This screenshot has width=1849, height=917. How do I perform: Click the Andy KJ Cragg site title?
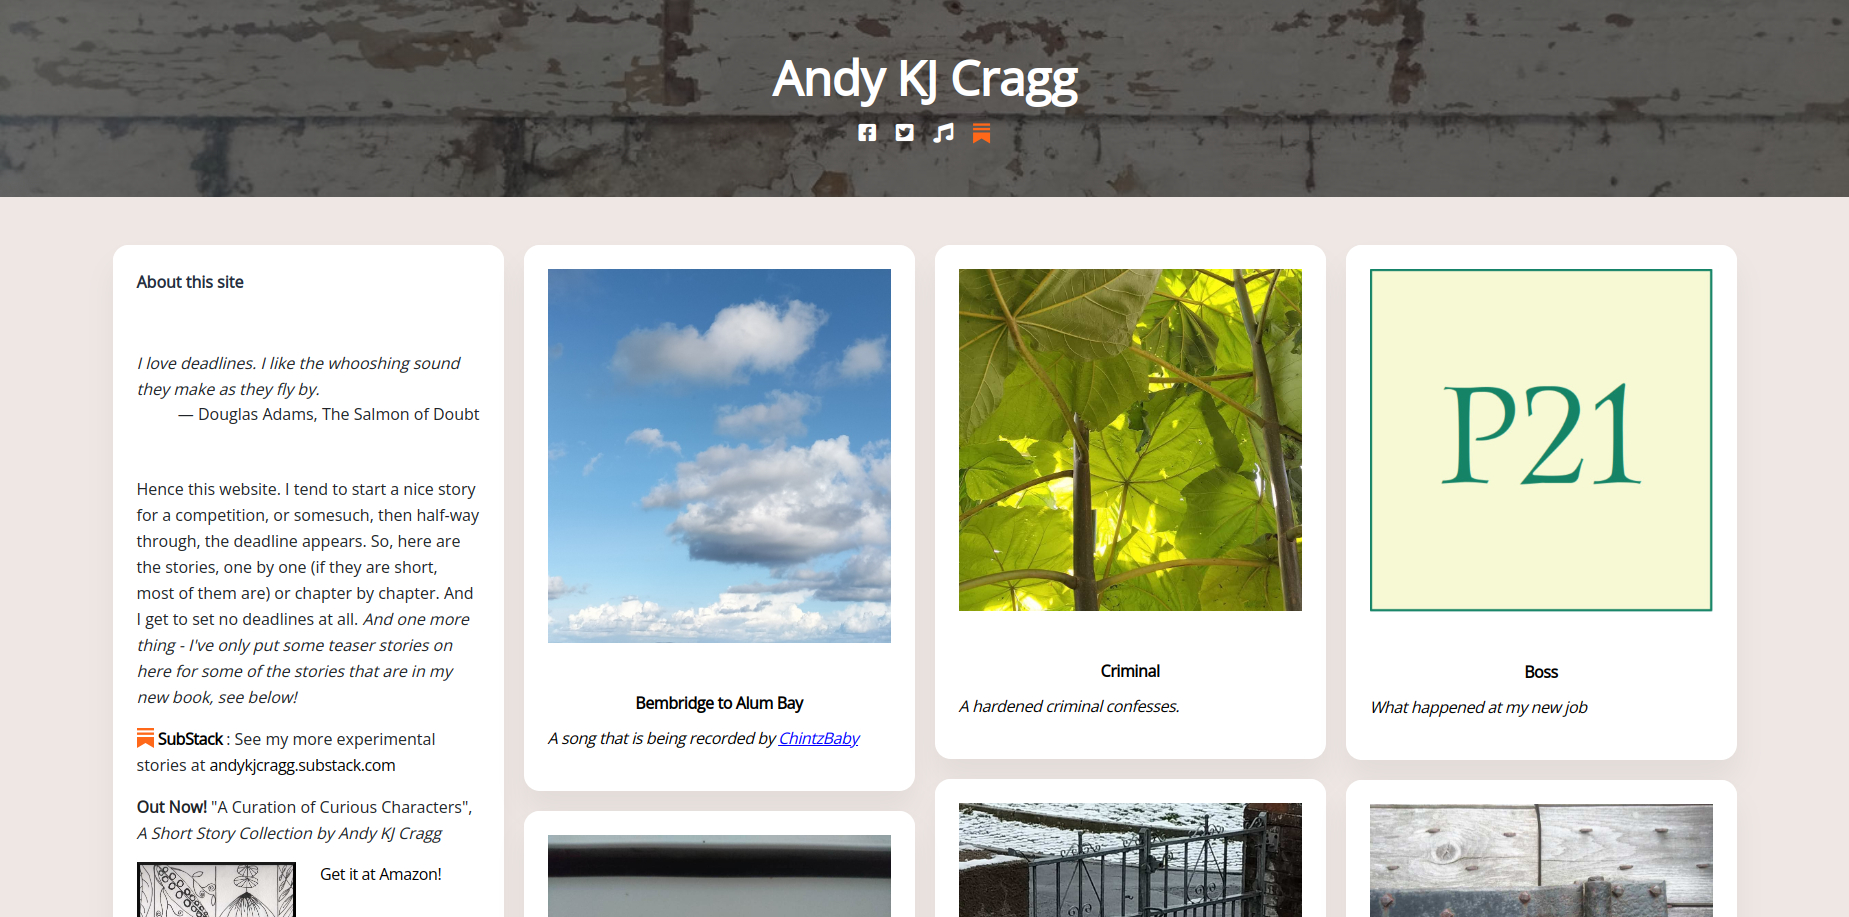coord(925,78)
